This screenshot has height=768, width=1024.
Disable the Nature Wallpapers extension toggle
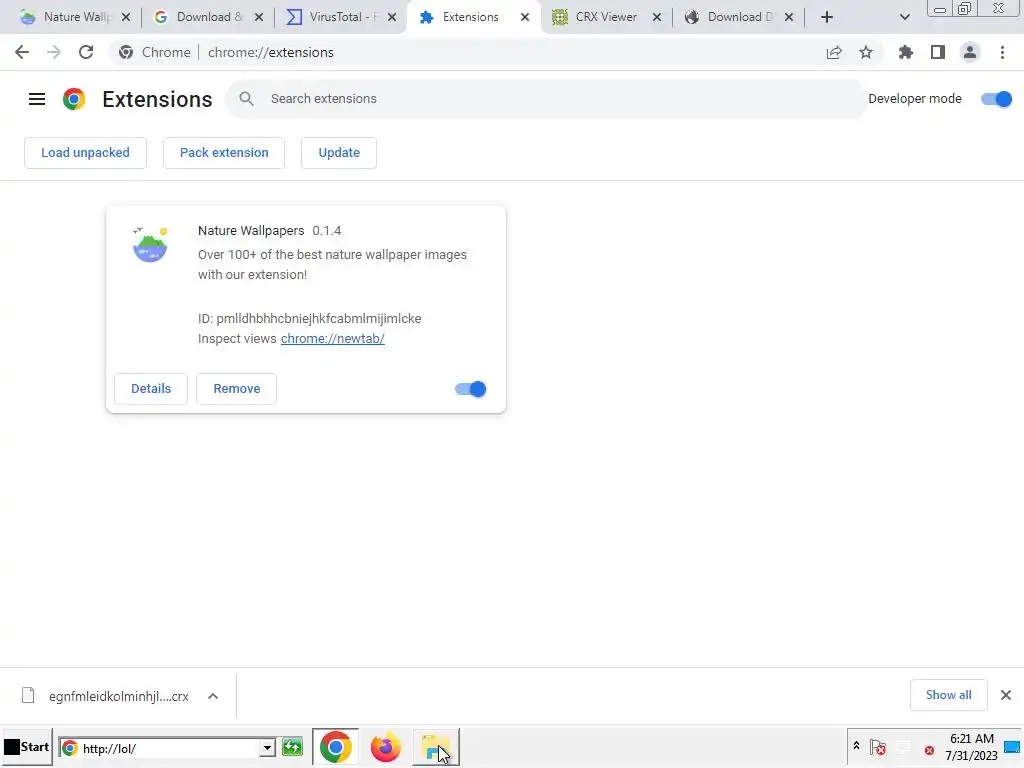pos(471,389)
